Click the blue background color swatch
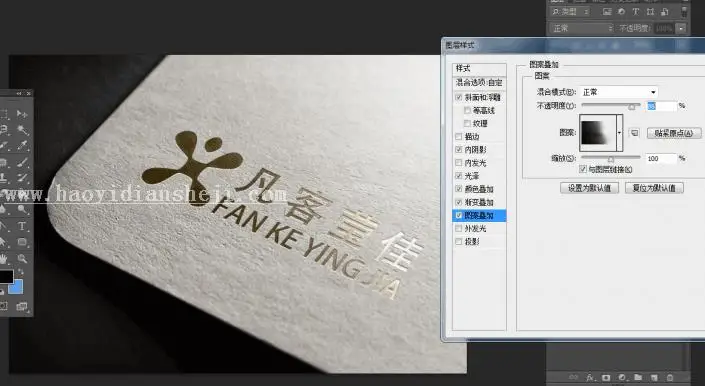Viewport: 705px width, 386px height. pos(15,286)
